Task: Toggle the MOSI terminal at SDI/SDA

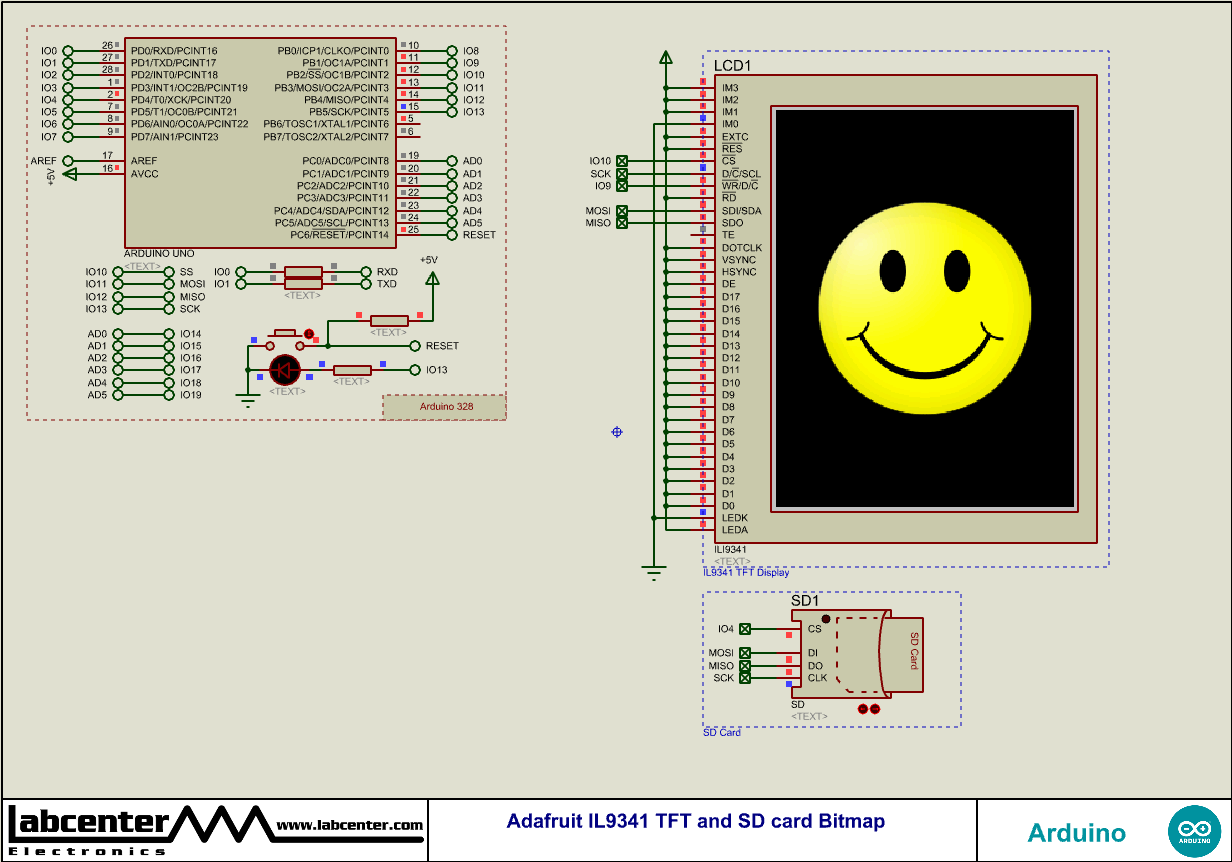Action: pyautogui.click(x=623, y=210)
